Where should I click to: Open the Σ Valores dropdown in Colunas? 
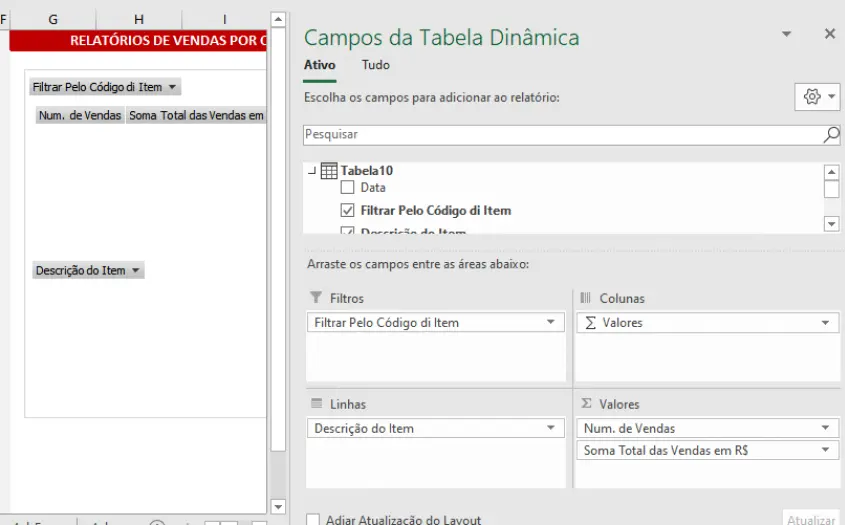(825, 323)
